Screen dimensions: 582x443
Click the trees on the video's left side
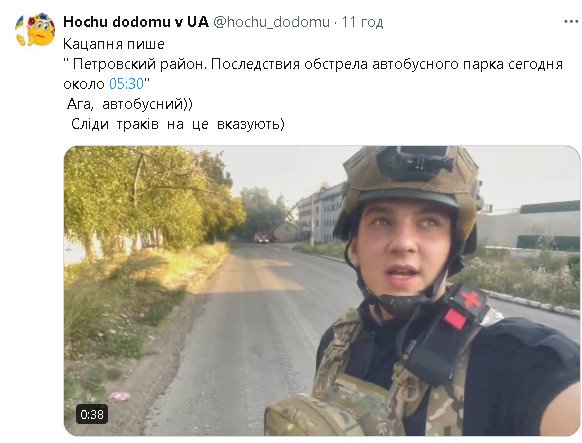(148, 198)
